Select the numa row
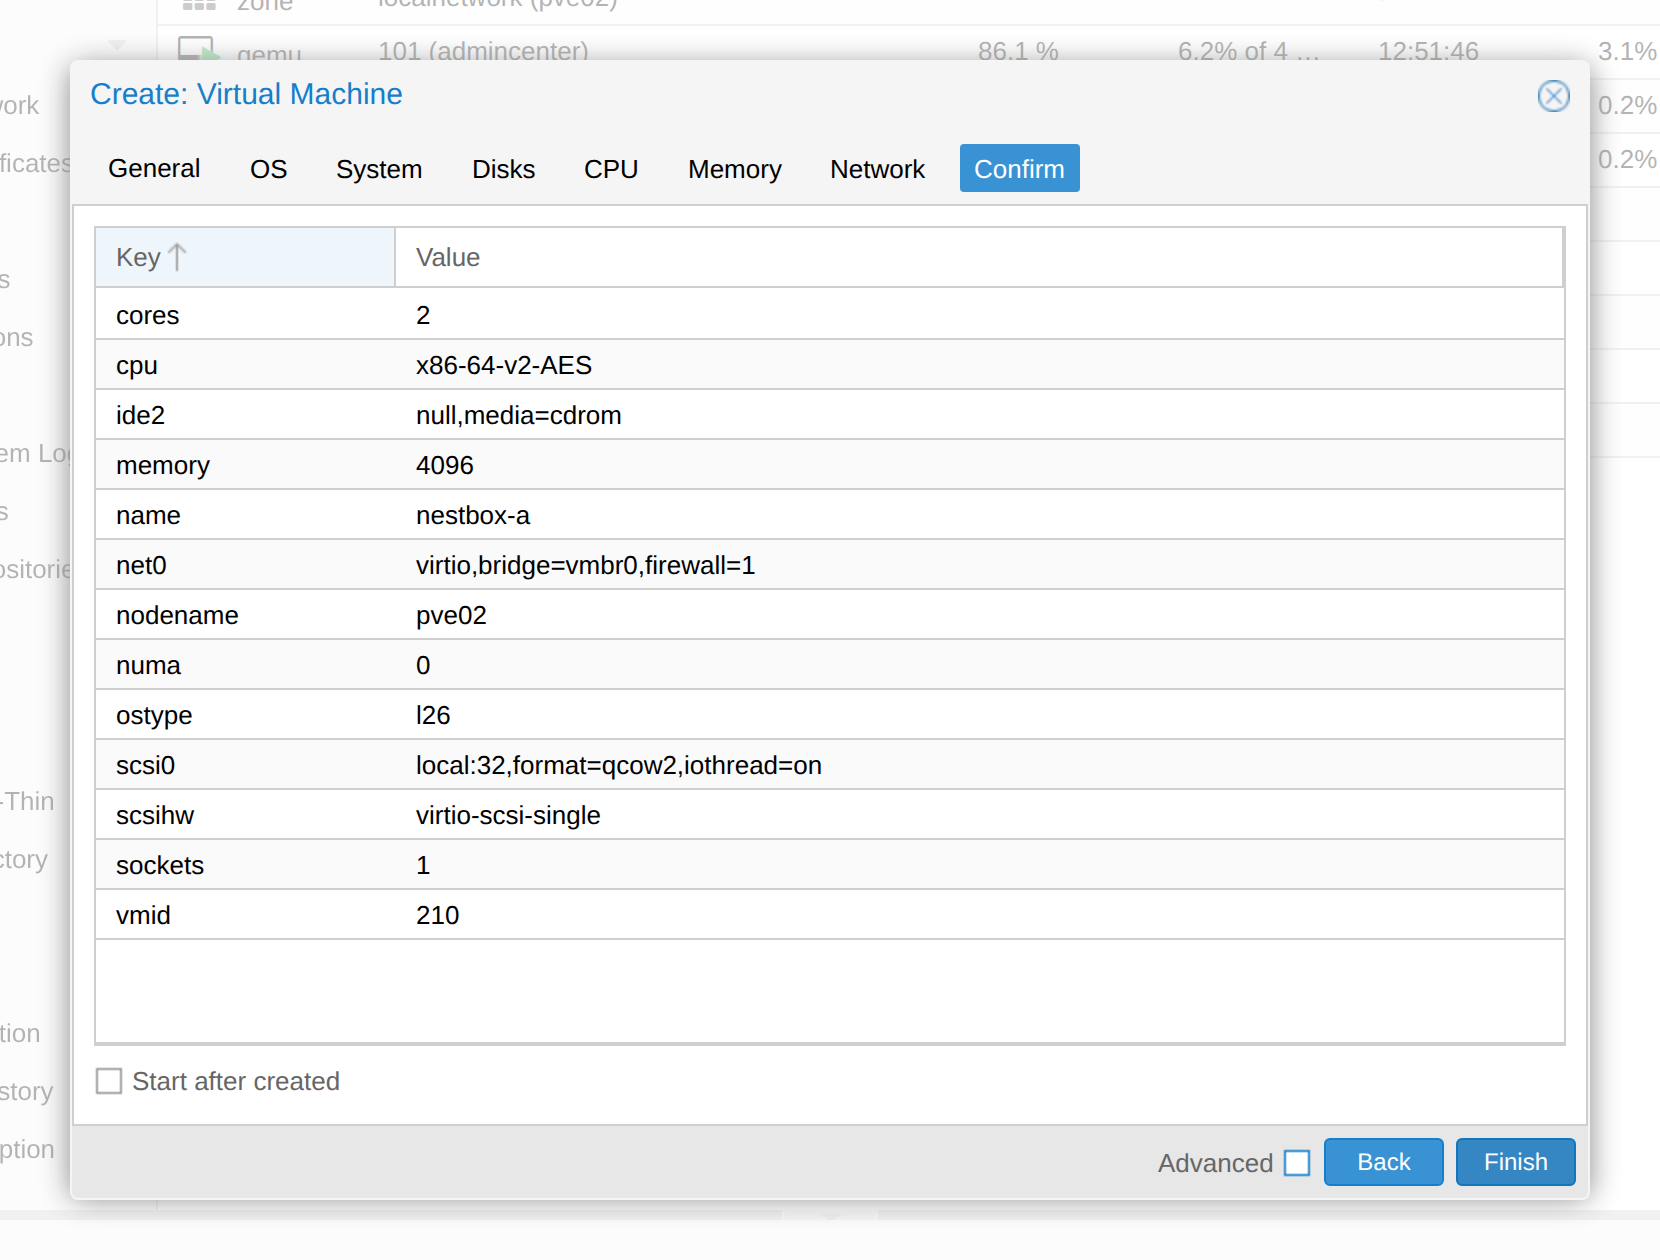The image size is (1660, 1260). pyautogui.click(x=830, y=665)
